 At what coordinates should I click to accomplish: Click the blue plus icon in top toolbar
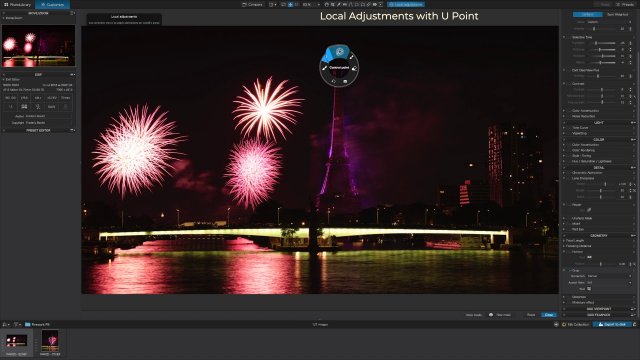290,4
